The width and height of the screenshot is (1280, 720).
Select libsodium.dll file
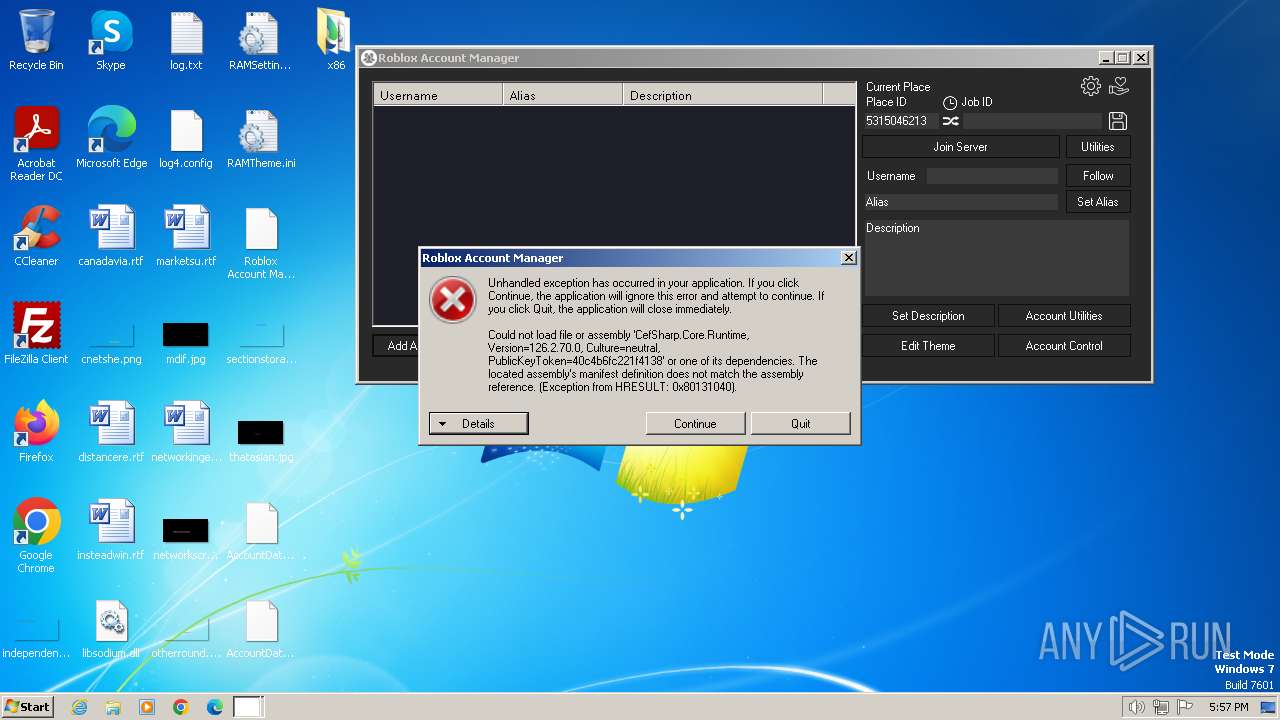111,629
